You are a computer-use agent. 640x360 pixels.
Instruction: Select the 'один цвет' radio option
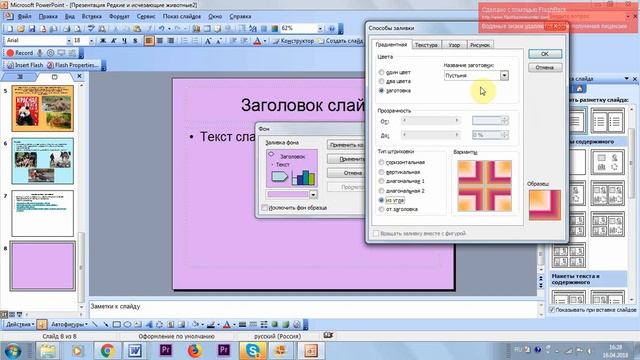point(381,72)
